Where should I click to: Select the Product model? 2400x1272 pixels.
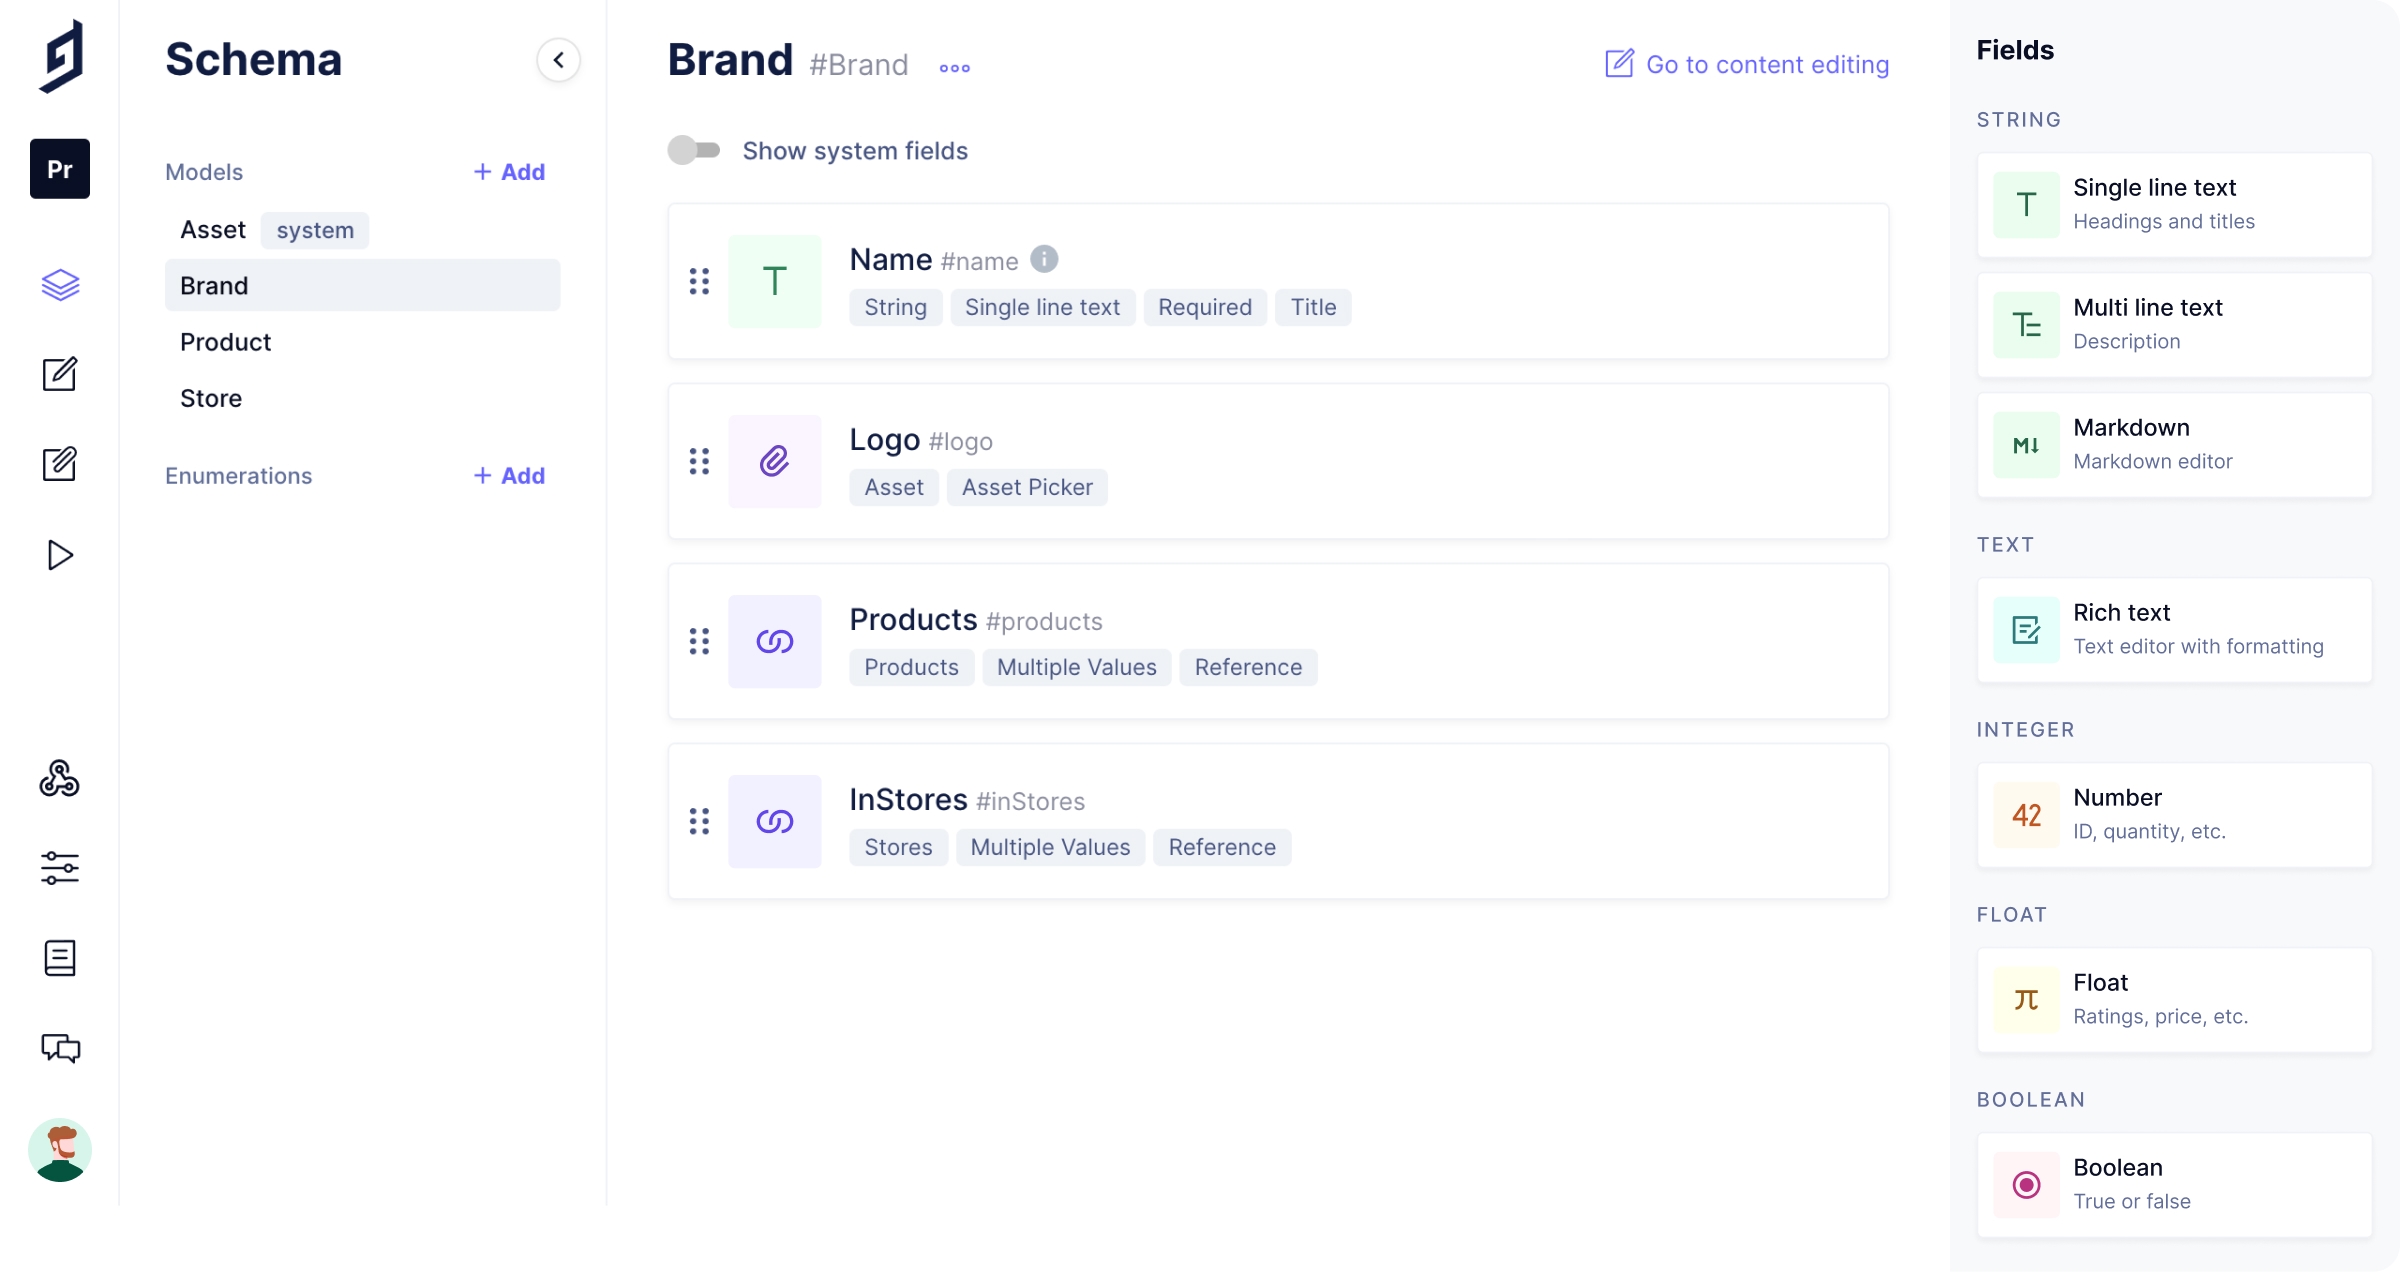click(226, 342)
